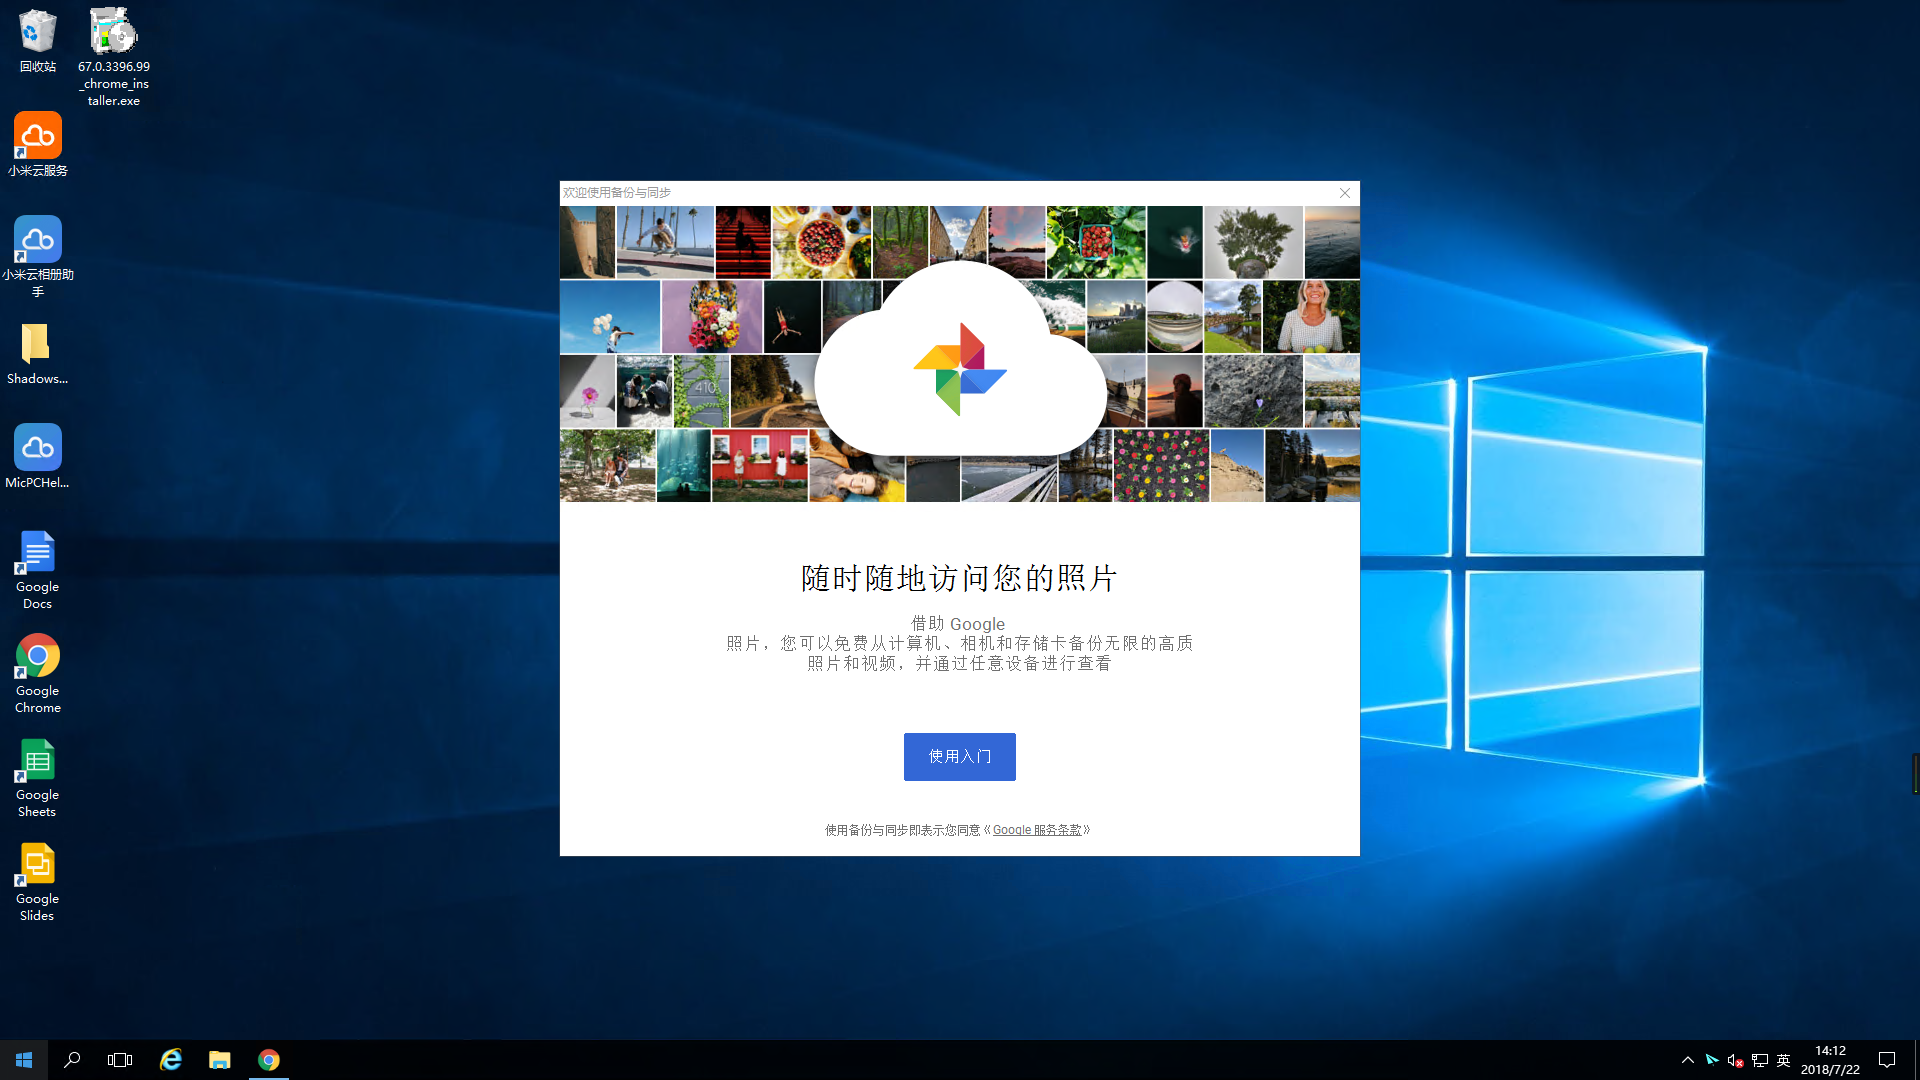Open the Google Slides desktop shortcut
Viewport: 1920px width, 1080px height.
37,881
